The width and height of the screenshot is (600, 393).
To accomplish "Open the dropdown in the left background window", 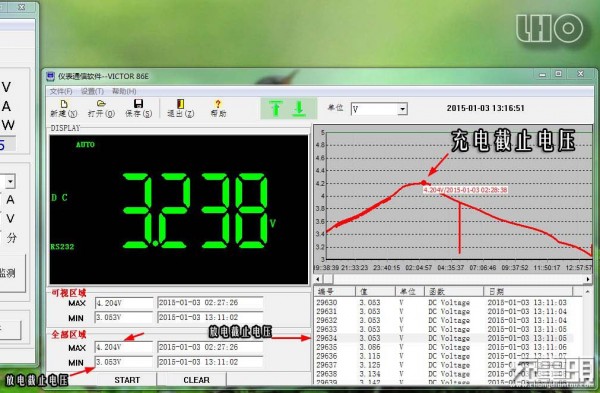I will tap(10, 181).
